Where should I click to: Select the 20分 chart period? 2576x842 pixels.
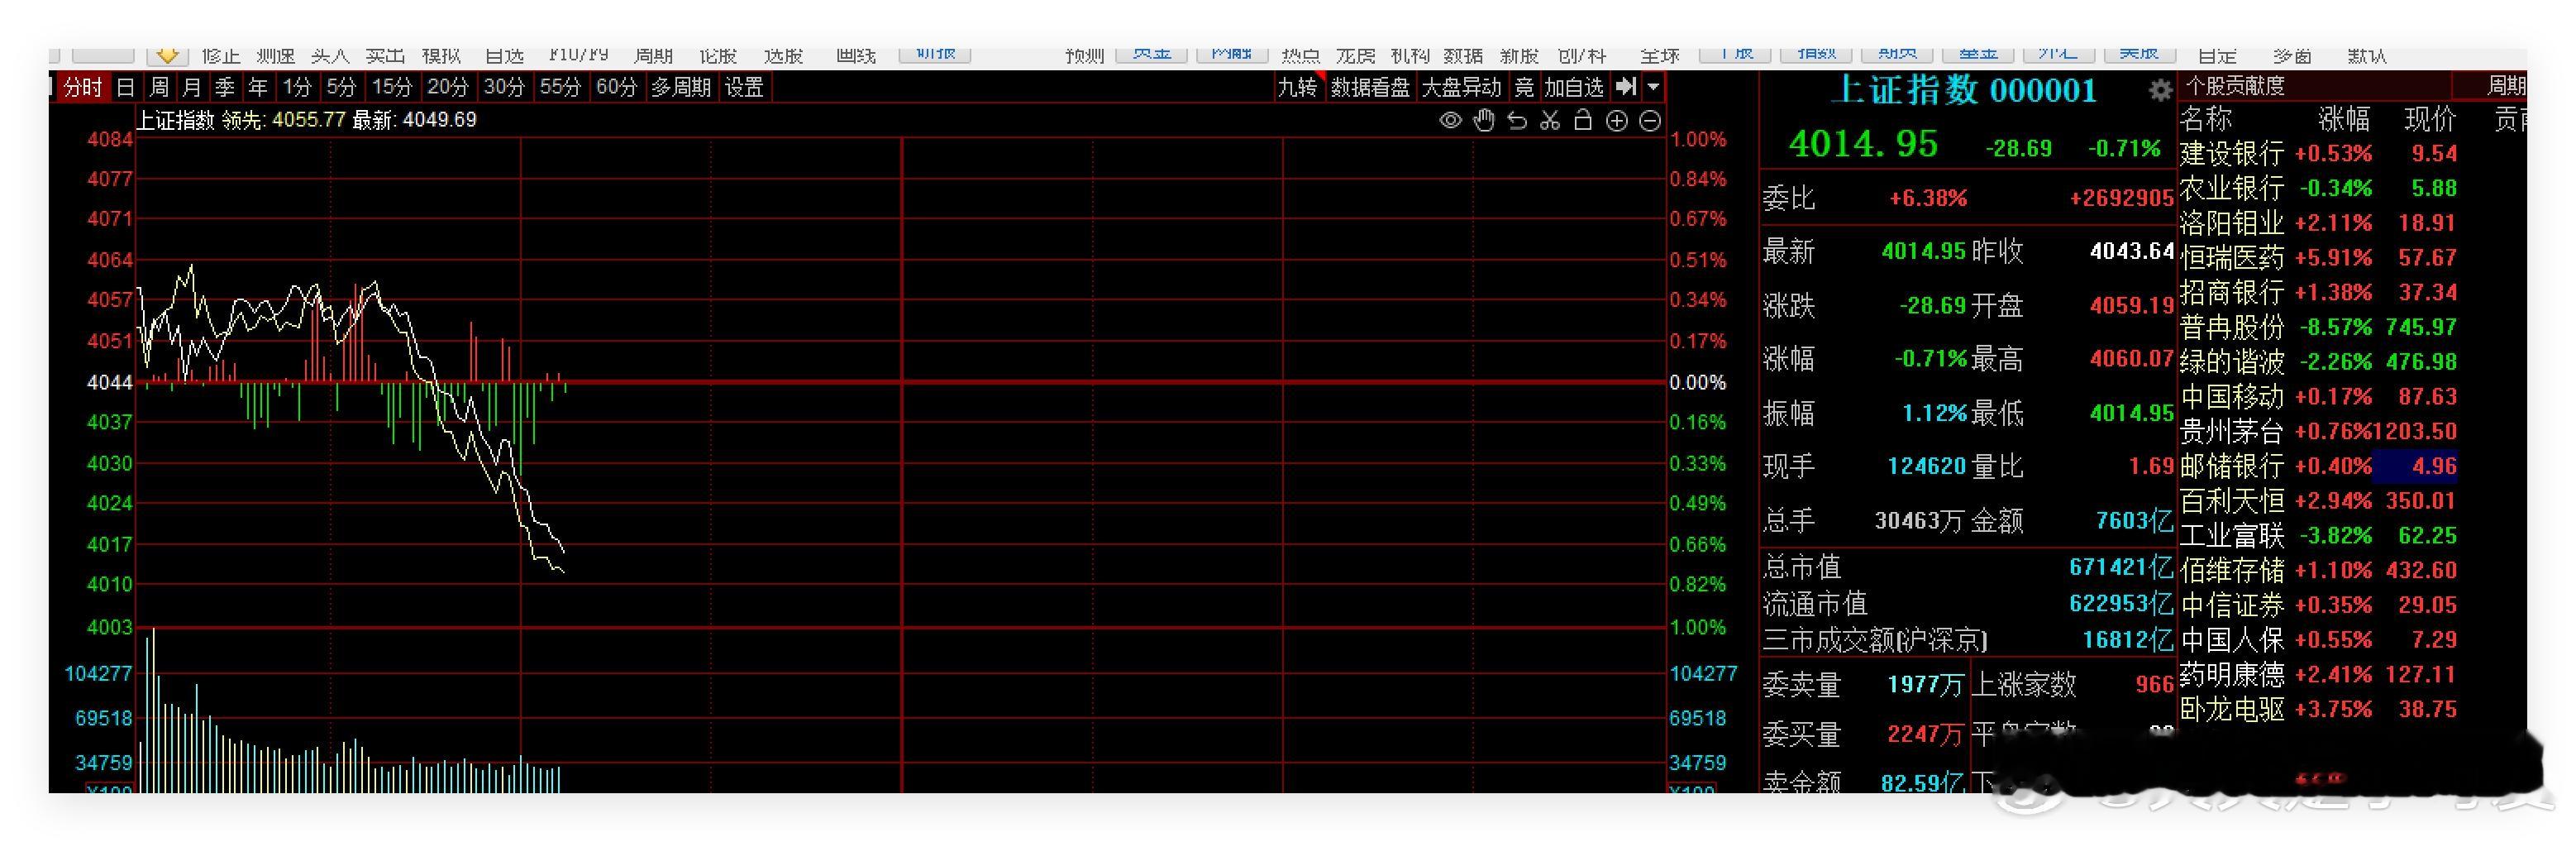(x=448, y=87)
